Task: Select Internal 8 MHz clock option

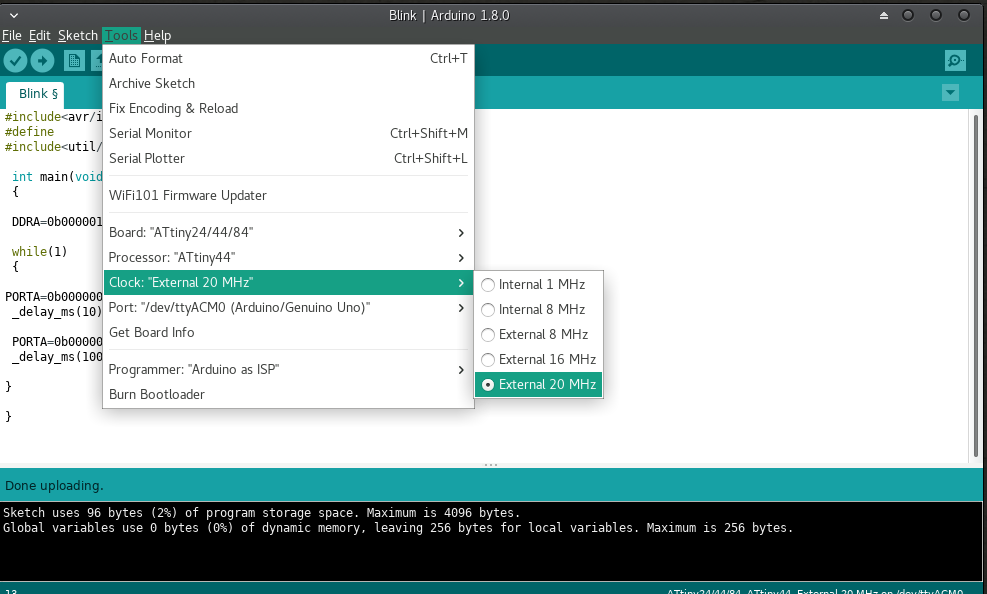Action: 539,310
